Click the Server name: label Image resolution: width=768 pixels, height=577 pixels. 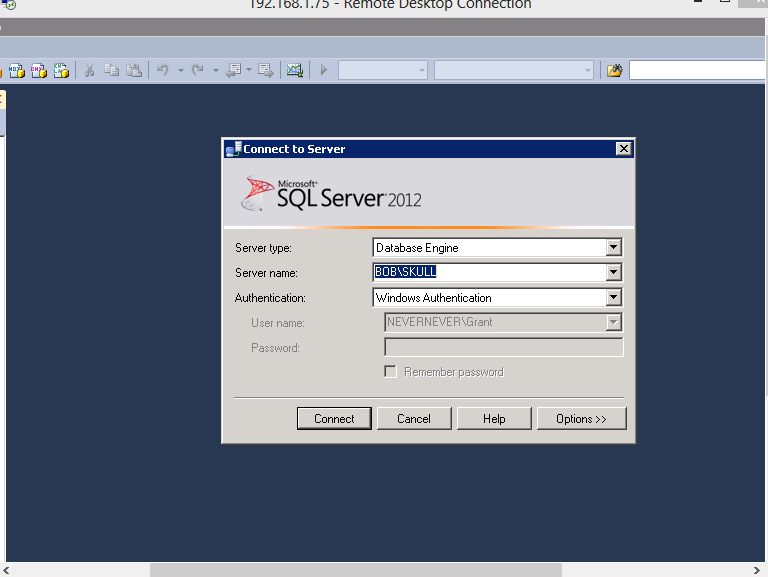[266, 273]
